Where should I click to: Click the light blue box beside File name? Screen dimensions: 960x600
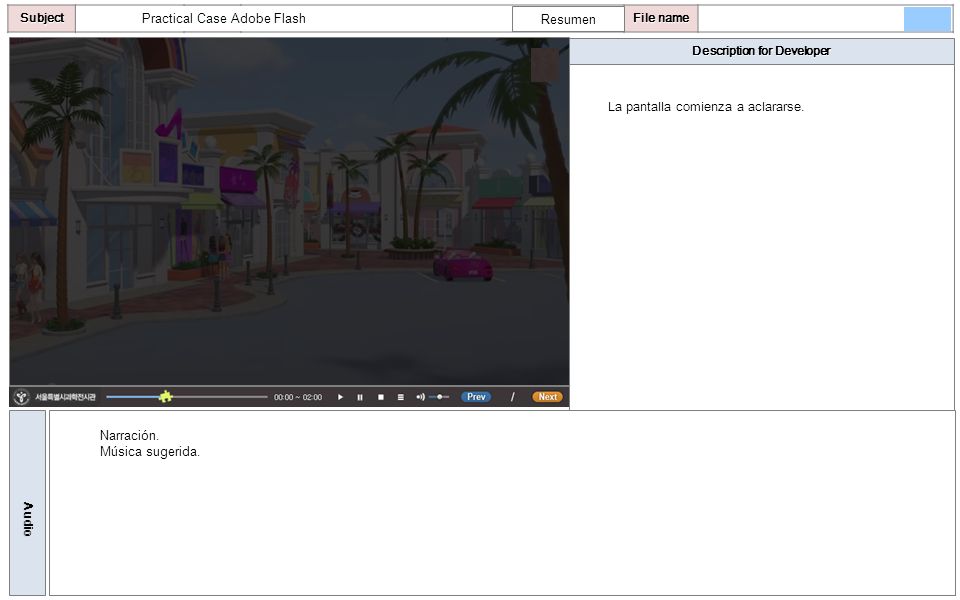click(x=928, y=19)
